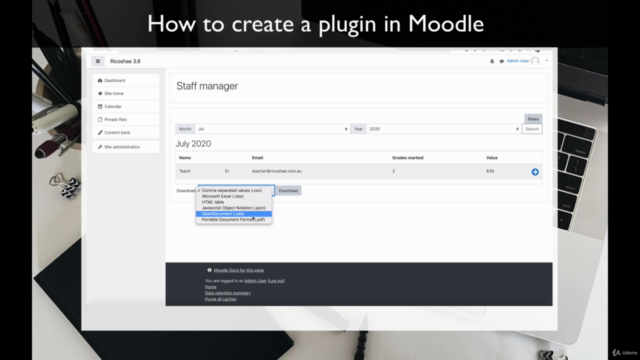
Task: Click the Site administration wrench icon
Action: (100, 147)
